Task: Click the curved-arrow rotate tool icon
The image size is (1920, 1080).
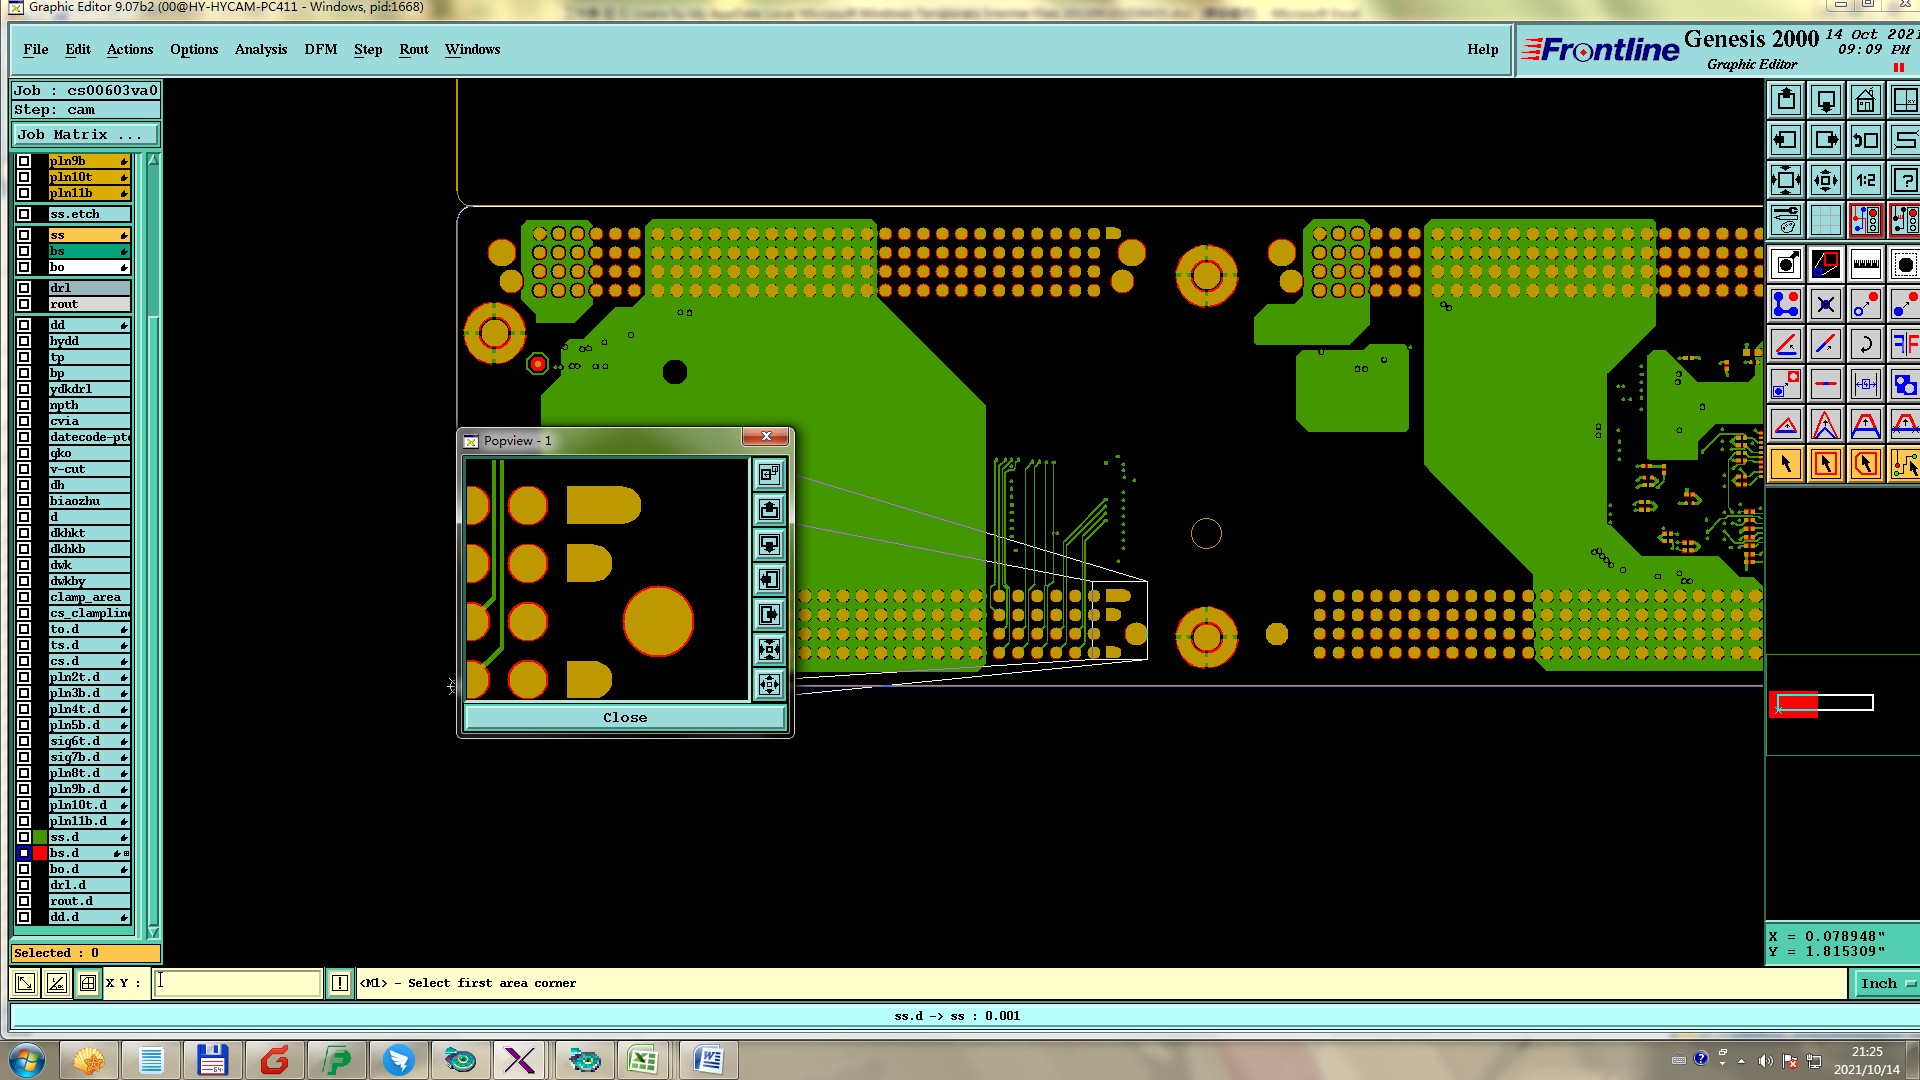Action: coord(1865,345)
